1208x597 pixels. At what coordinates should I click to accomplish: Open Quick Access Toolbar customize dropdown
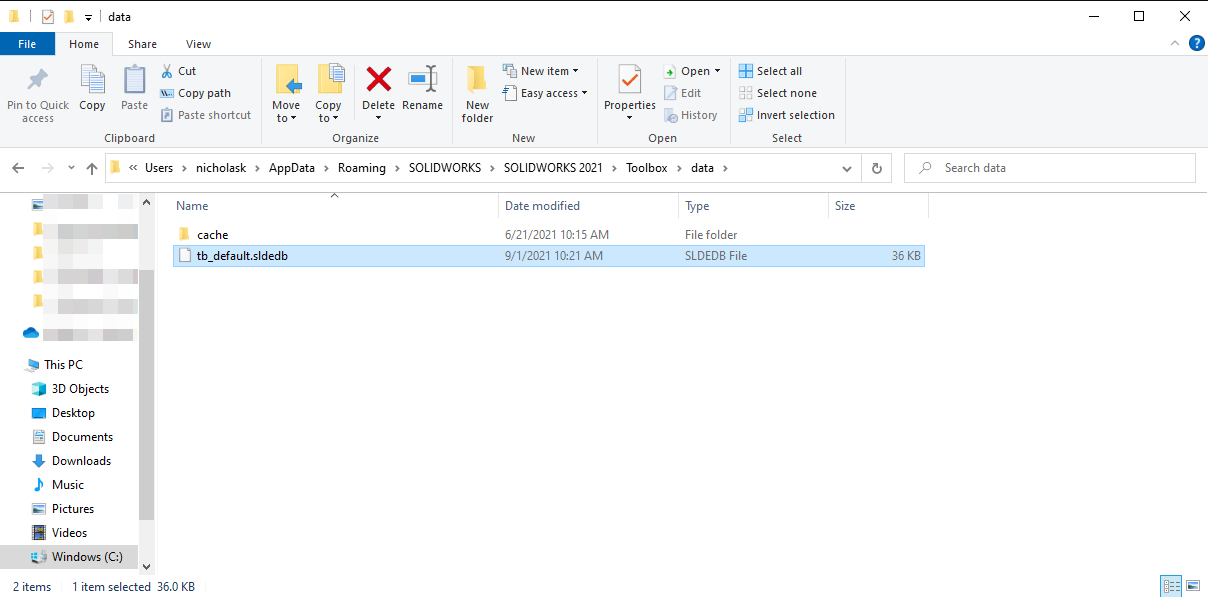pyautogui.click(x=88, y=17)
